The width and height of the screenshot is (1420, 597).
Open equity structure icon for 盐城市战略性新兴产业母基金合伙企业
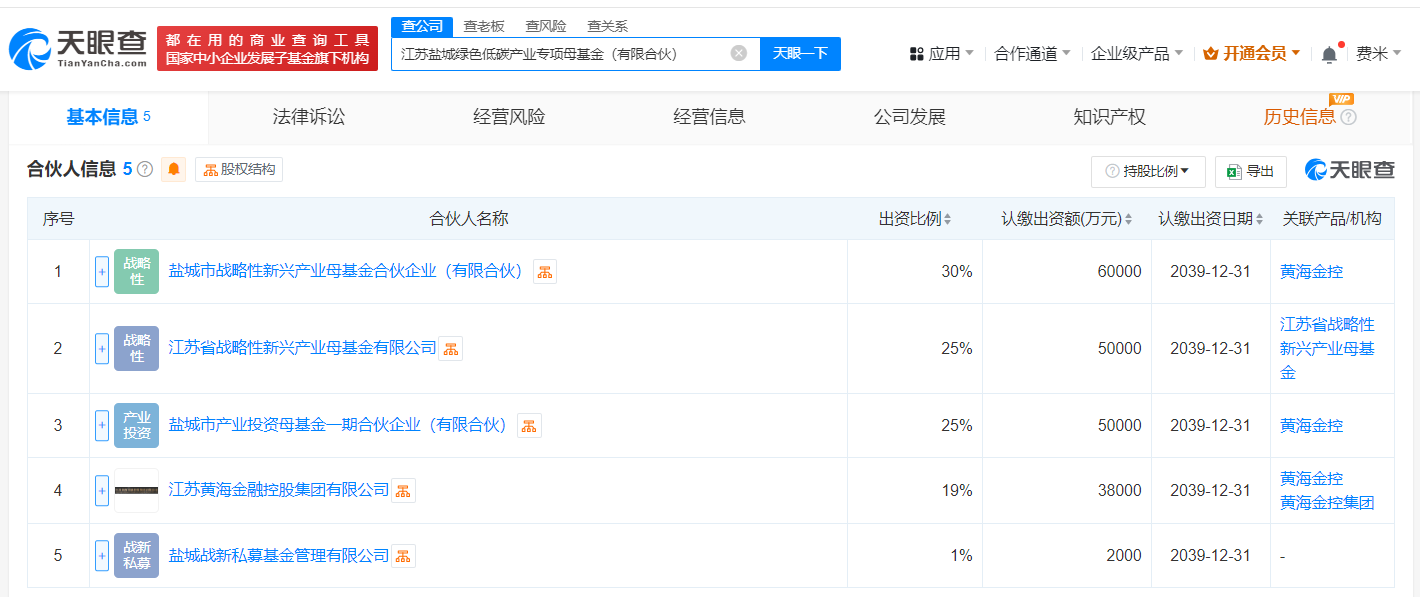(x=545, y=271)
